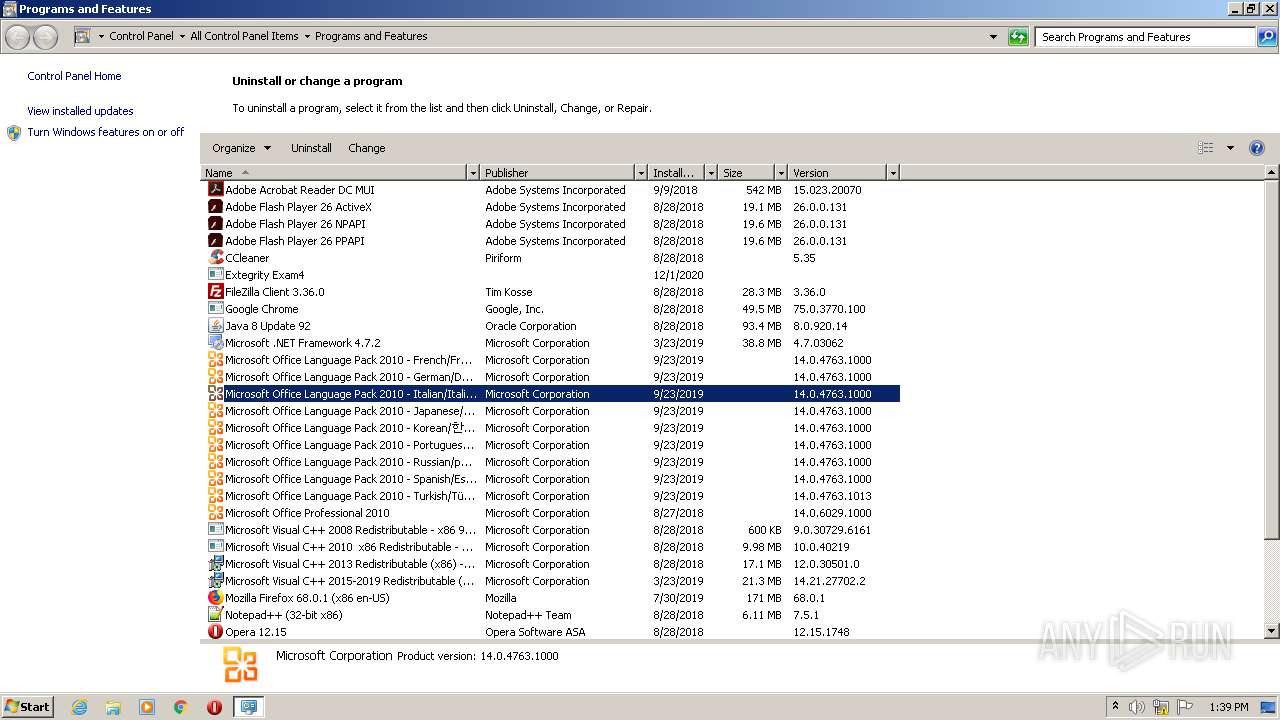This screenshot has height=720, width=1280.
Task: Click the volume icon in system tray
Action: tap(1137, 707)
